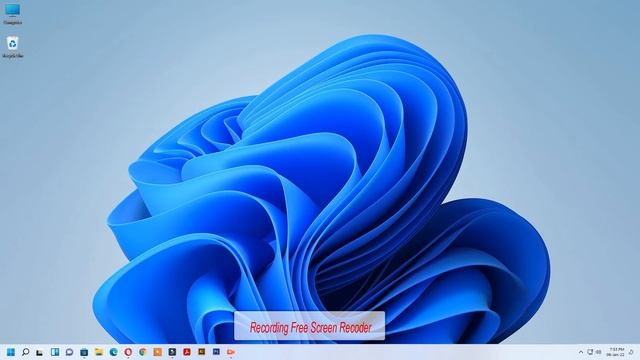The width and height of the screenshot is (640, 360).
Task: Open taskbar Search magnifier
Action: tap(25, 352)
